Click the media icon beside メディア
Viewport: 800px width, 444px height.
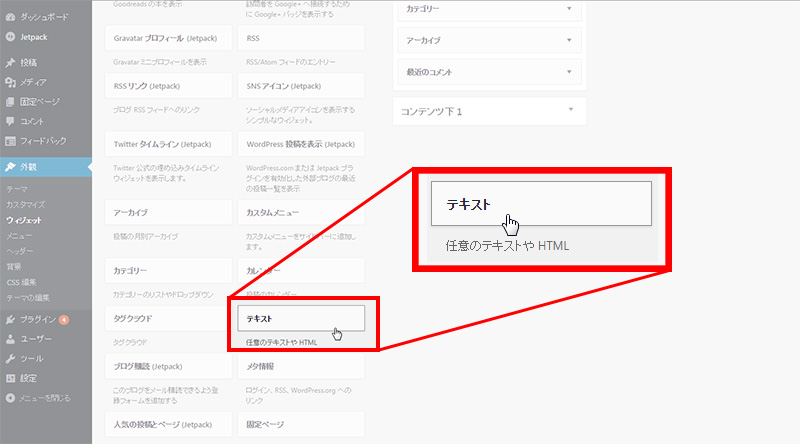point(9,82)
